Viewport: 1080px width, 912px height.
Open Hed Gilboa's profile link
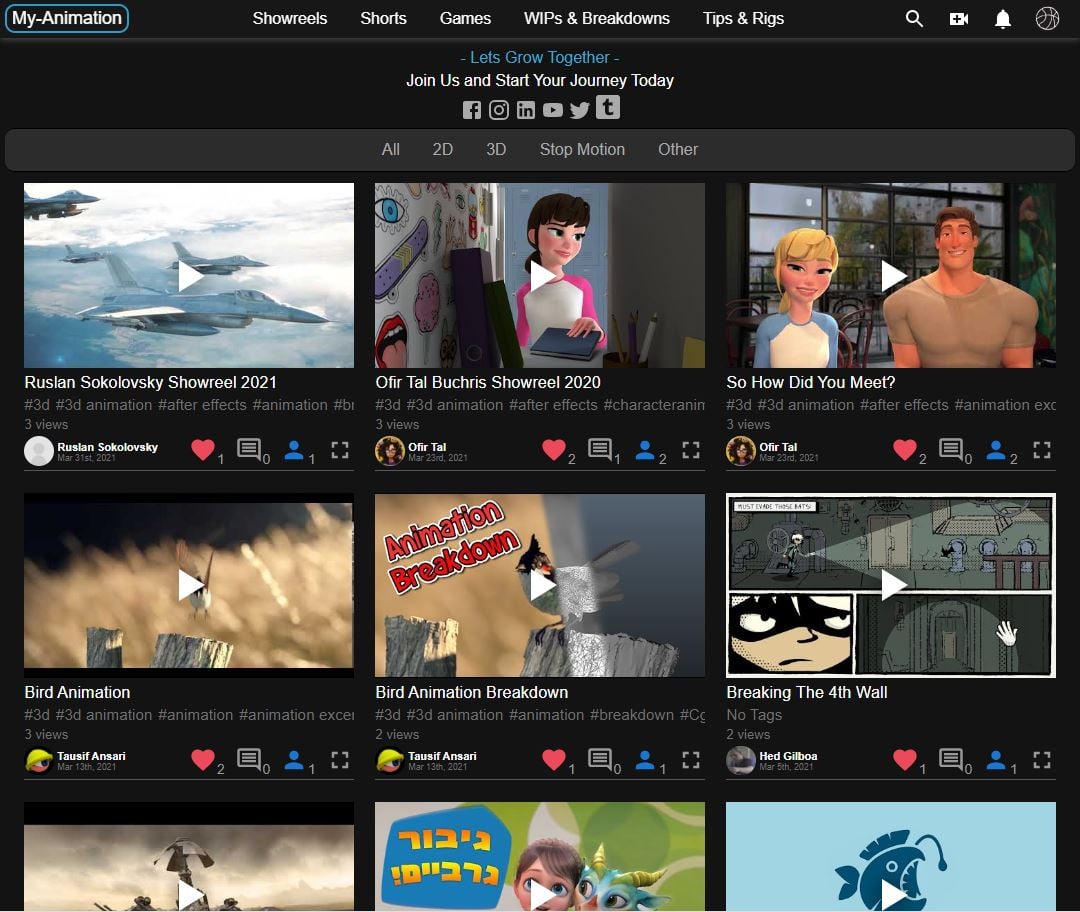[x=788, y=756]
